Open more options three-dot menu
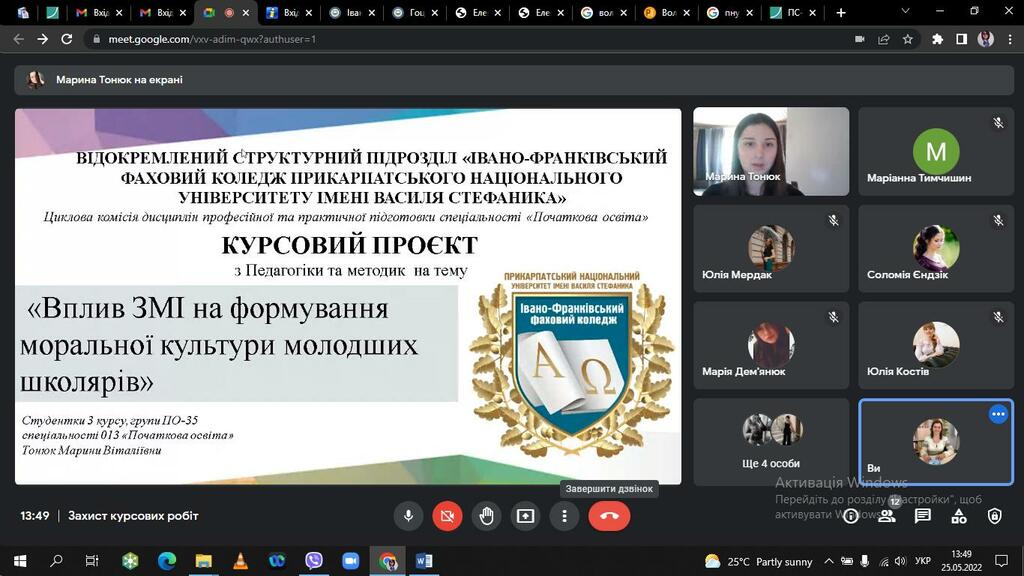This screenshot has height=576, width=1024. click(564, 516)
